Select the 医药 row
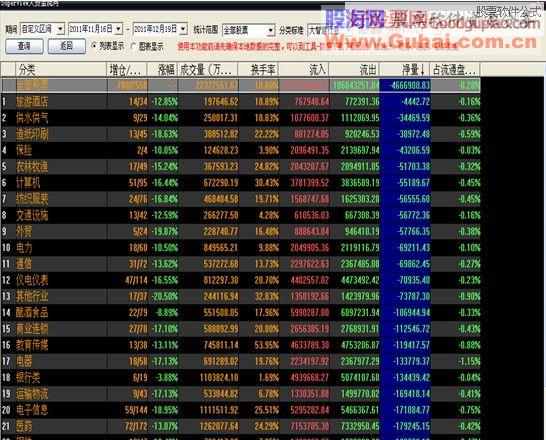Image resolution: width=546 pixels, height=440 pixels. (x=241, y=426)
